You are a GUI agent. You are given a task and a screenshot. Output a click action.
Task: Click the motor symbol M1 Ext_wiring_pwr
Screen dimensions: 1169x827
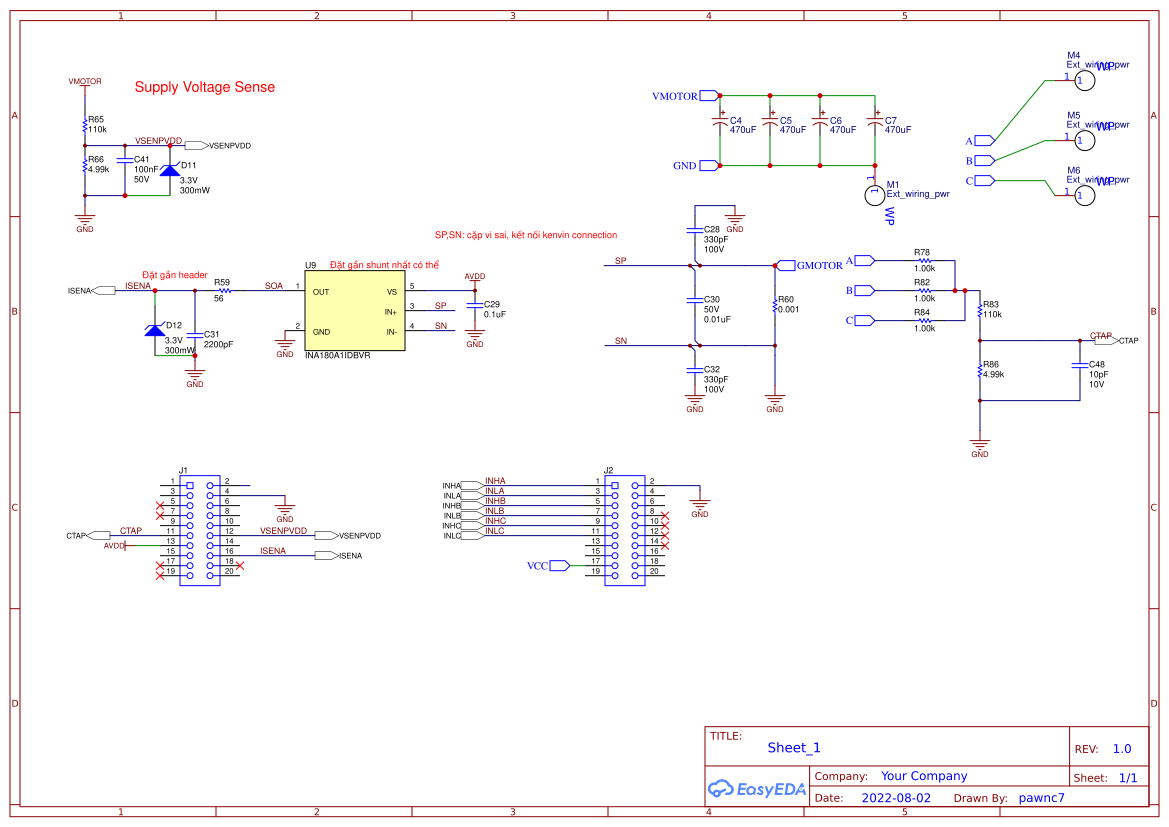[874, 193]
